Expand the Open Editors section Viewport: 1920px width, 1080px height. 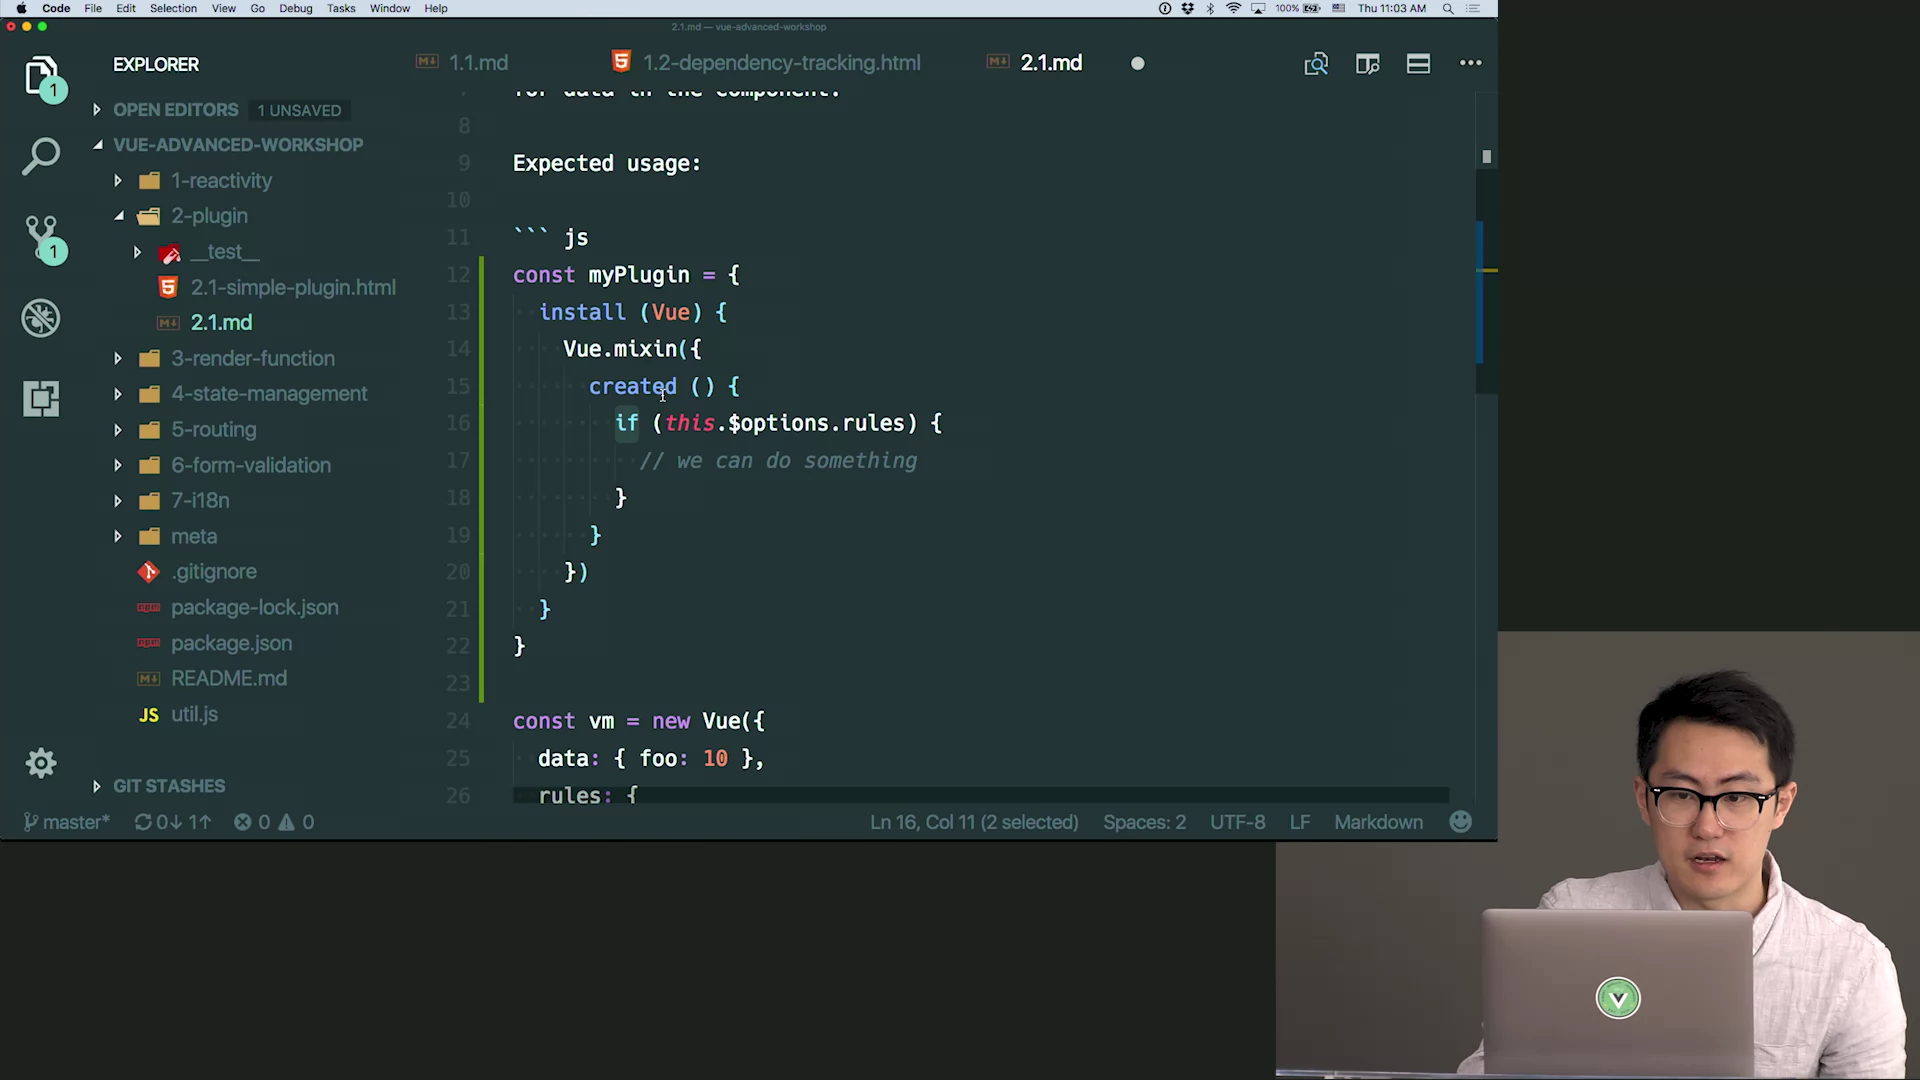(x=97, y=110)
